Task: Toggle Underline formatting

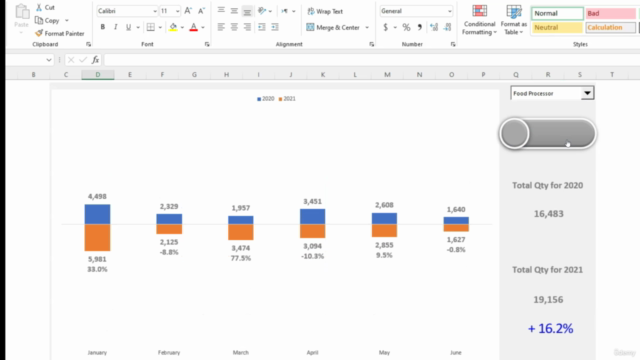Action: click(x=128, y=27)
